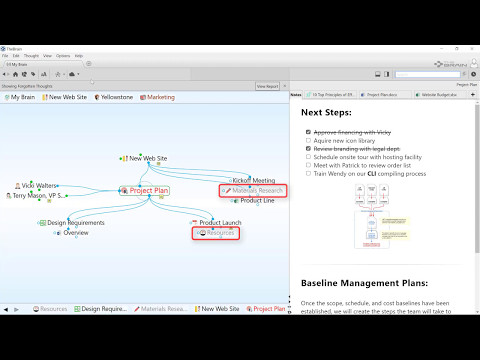Select the Resources thought in the plex

click(217, 233)
